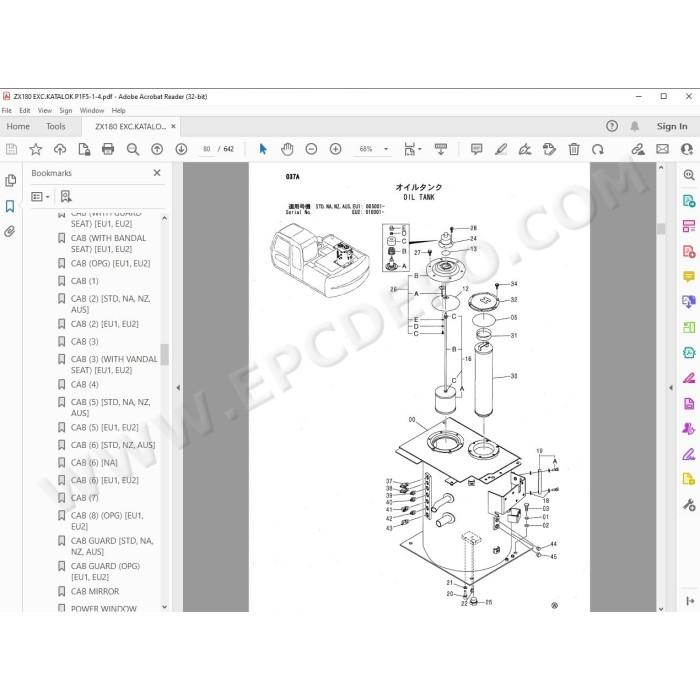Image resolution: width=700 pixels, height=700 pixels.
Task: Open the File menu
Action: (x=7, y=110)
